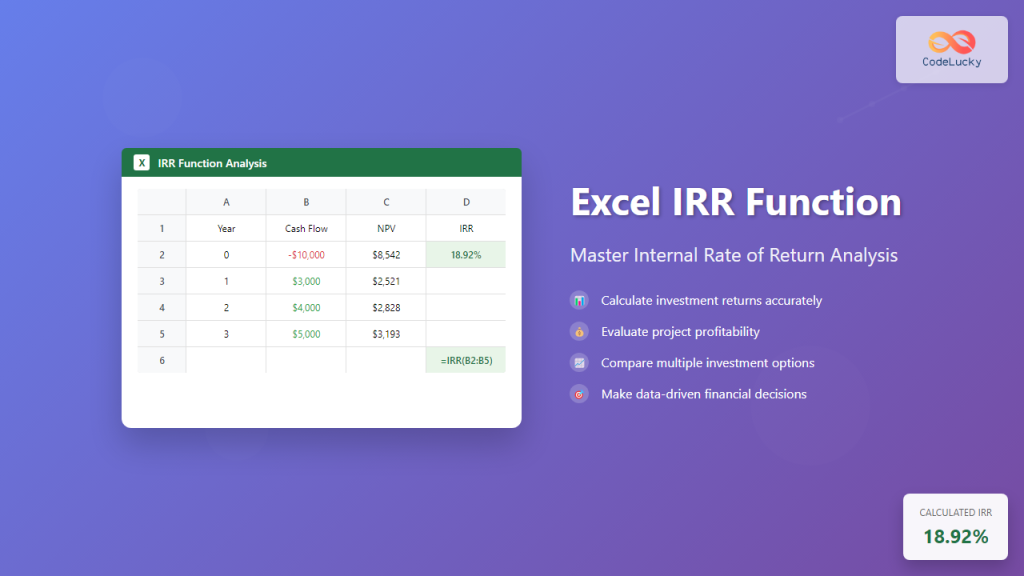The image size is (1024, 576).
Task: Click the trending chart icon beside compare investments
Action: pos(579,362)
